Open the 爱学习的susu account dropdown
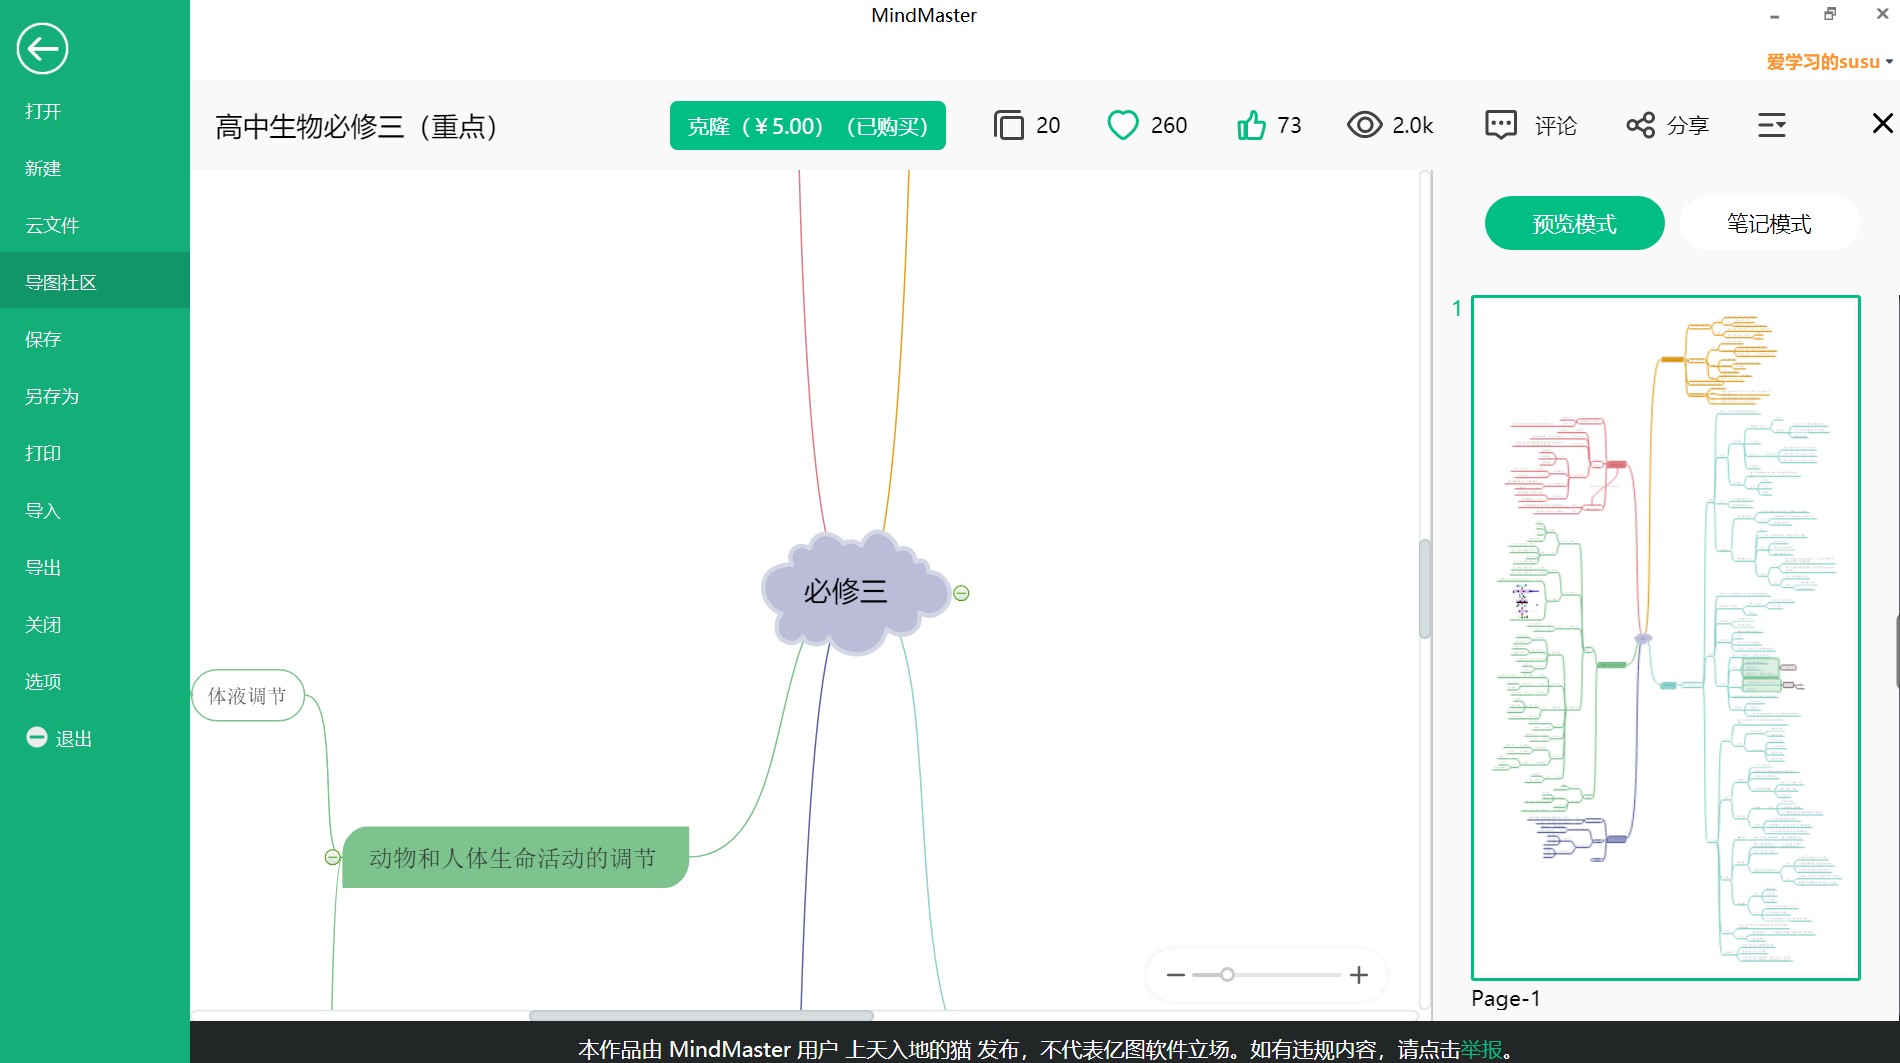 (1829, 62)
